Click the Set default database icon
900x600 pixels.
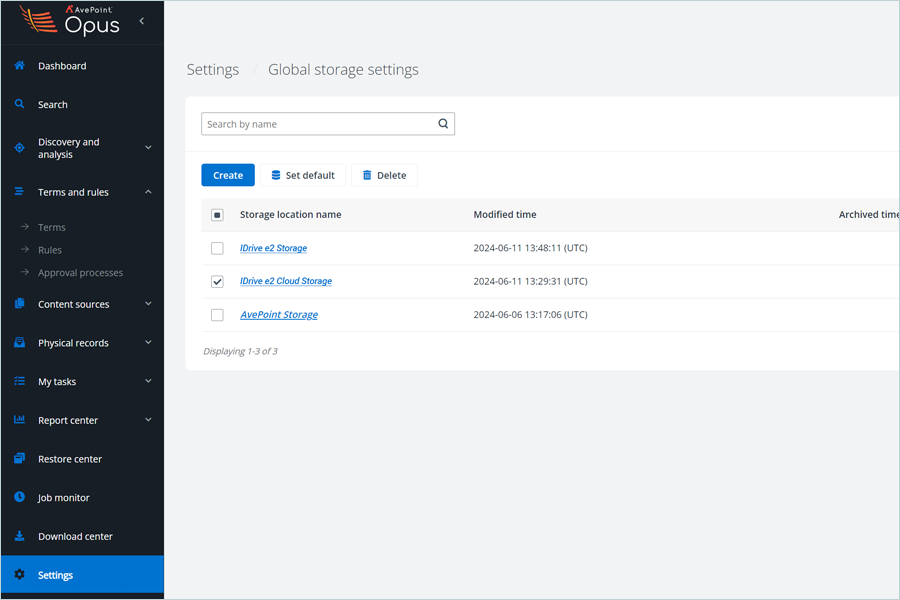(x=276, y=175)
